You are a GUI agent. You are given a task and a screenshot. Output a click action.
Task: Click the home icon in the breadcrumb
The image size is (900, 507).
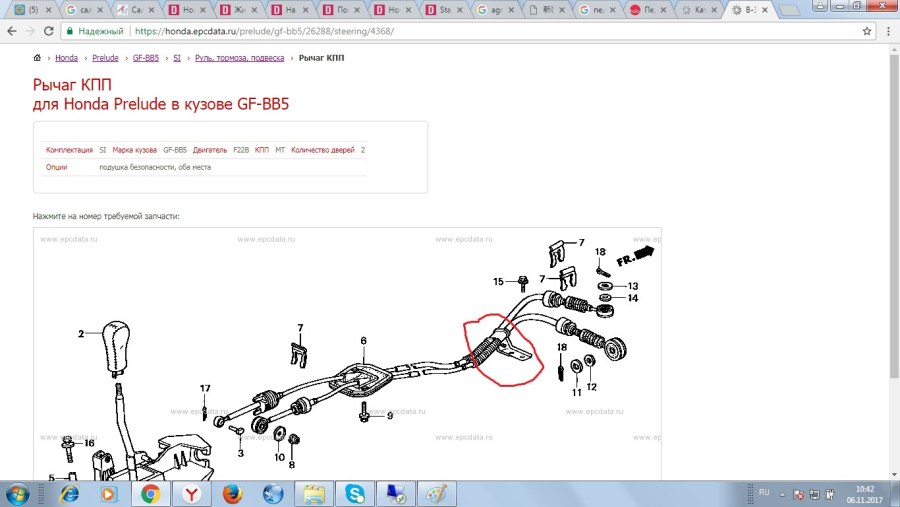(38, 59)
